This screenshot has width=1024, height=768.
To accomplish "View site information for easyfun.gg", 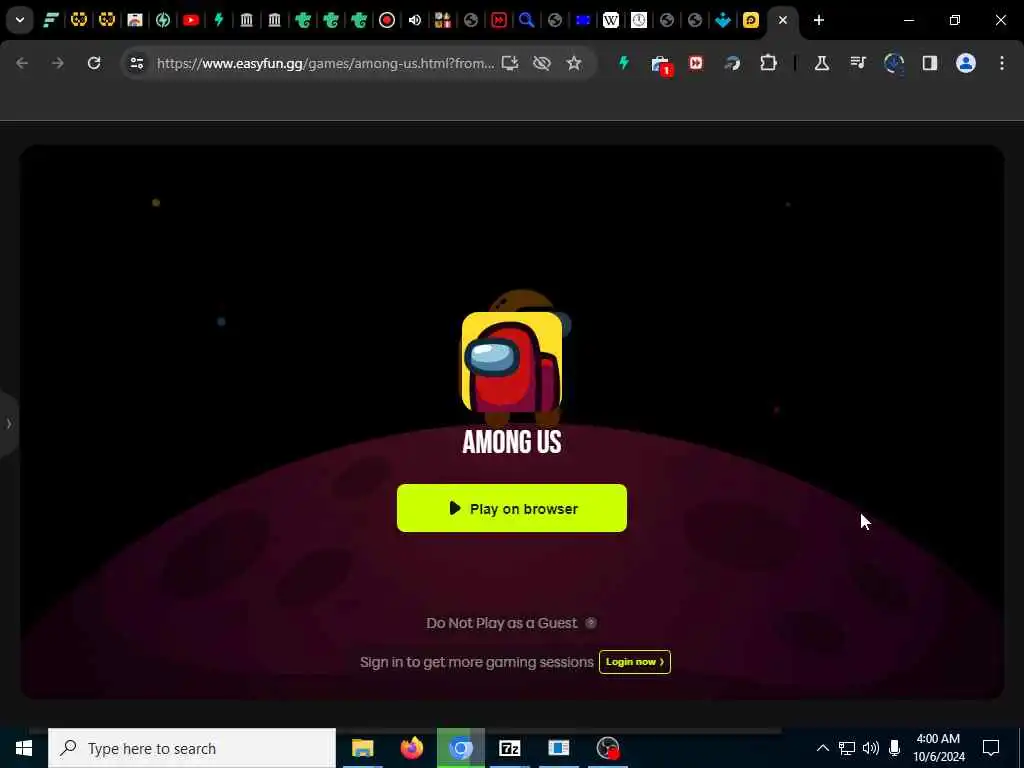I will click(136, 63).
